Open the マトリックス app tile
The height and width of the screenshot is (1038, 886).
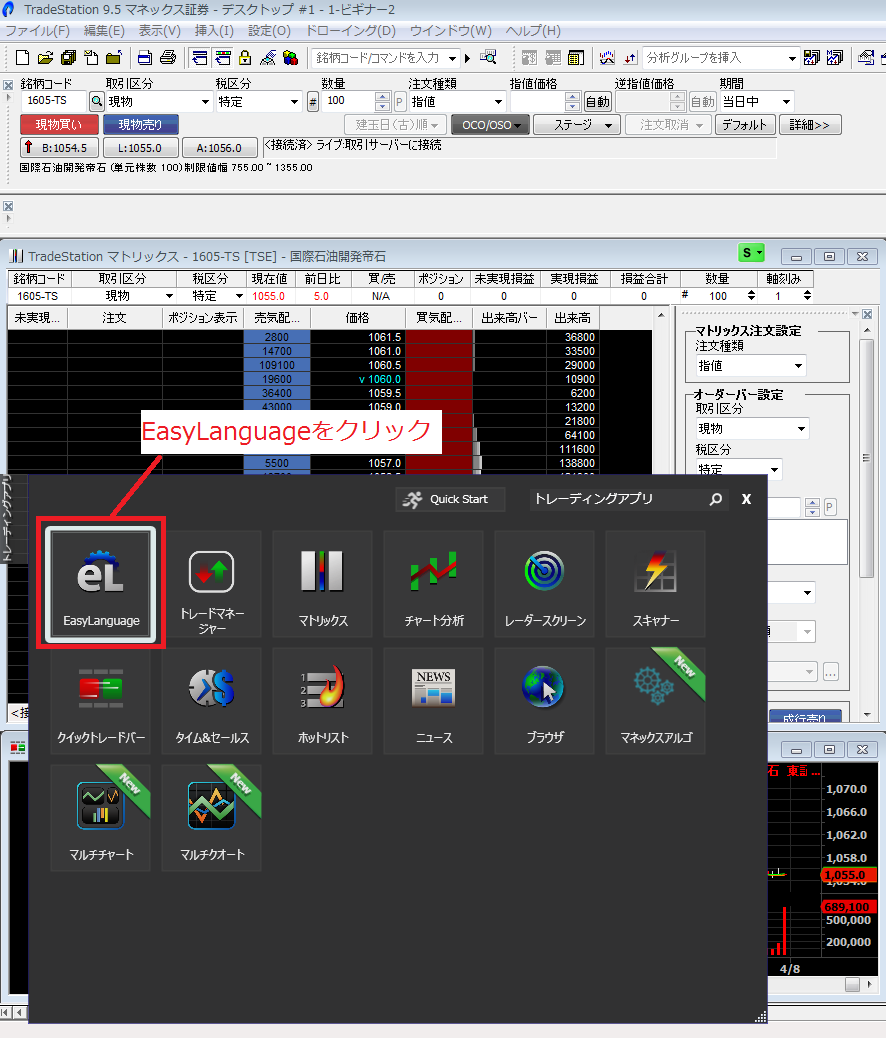(322, 584)
